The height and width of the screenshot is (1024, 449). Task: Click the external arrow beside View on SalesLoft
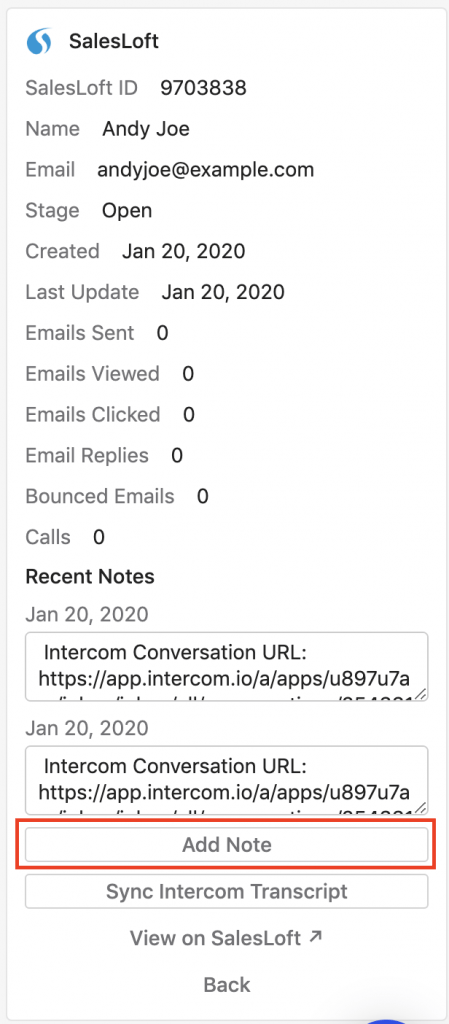coord(315,937)
